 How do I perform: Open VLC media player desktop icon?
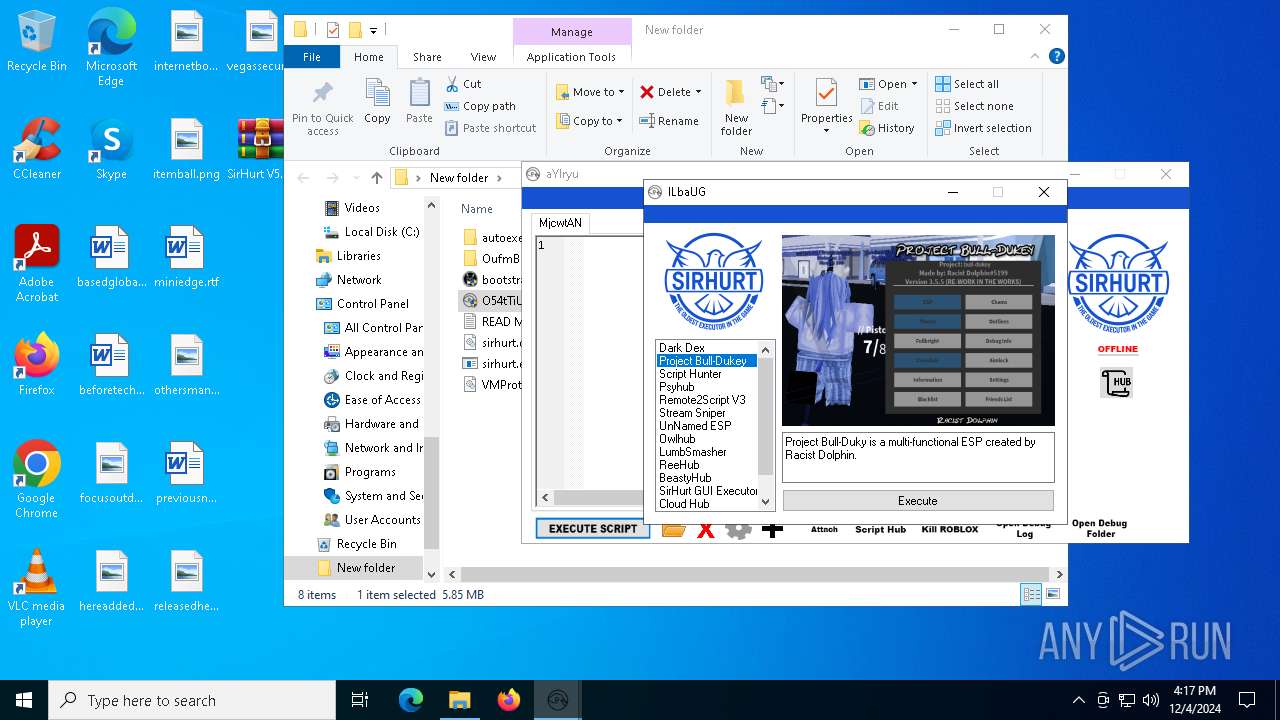[x=37, y=588]
